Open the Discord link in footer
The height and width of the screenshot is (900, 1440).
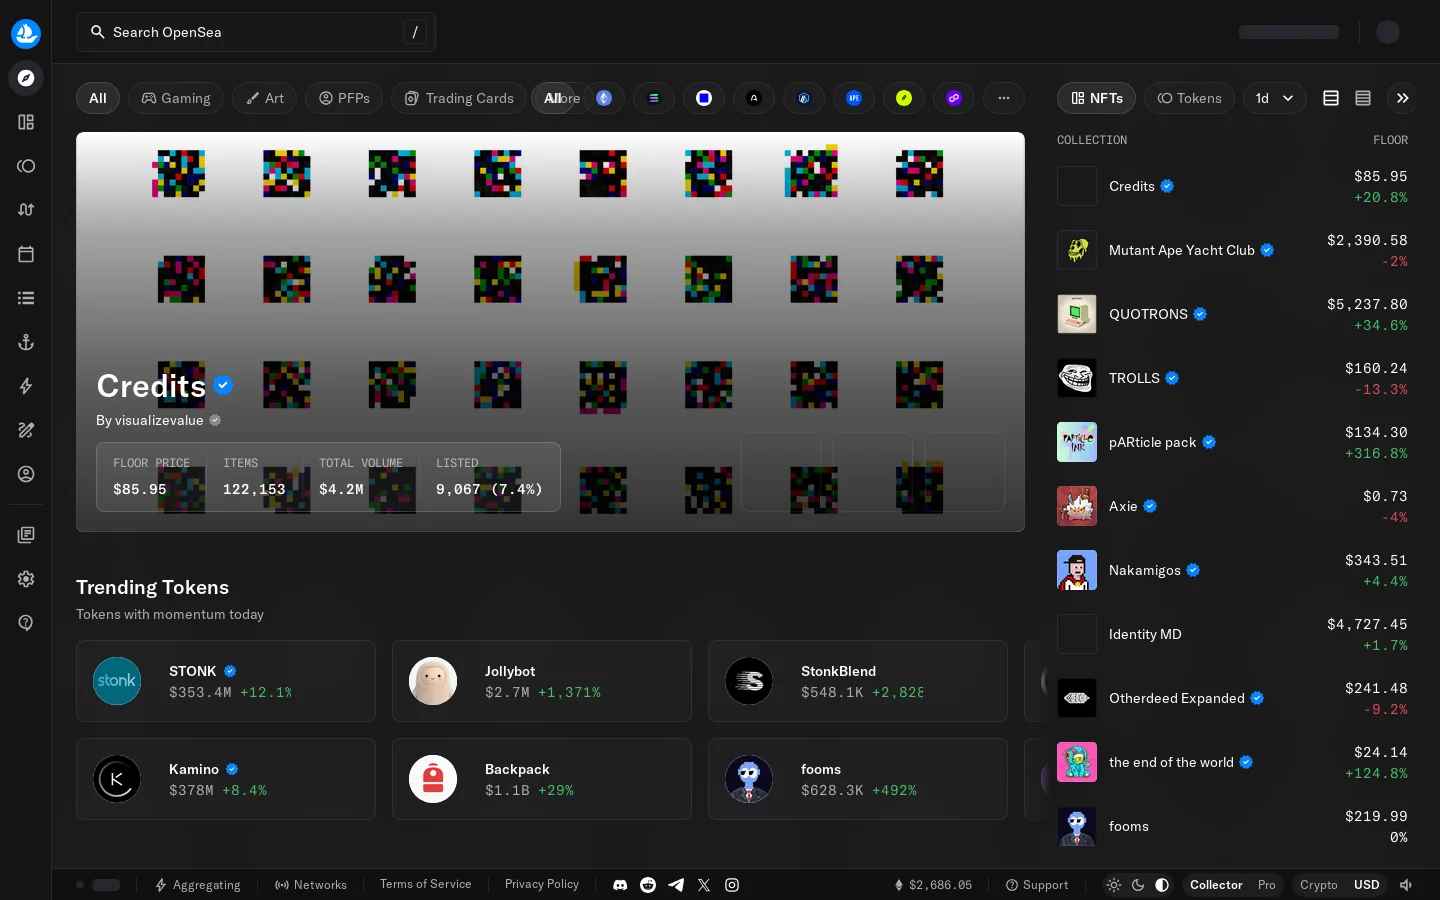coord(620,885)
